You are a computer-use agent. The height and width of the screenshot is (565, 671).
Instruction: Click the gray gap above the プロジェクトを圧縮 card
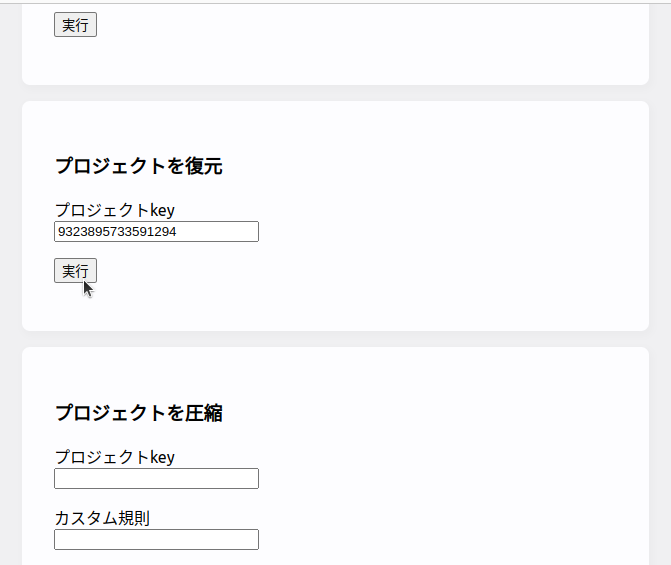(335, 339)
